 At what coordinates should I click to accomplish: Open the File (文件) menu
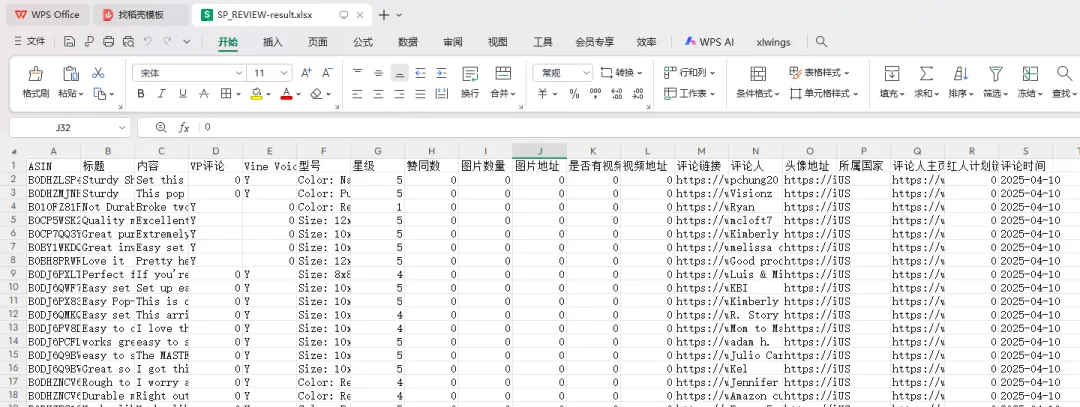(x=29, y=42)
